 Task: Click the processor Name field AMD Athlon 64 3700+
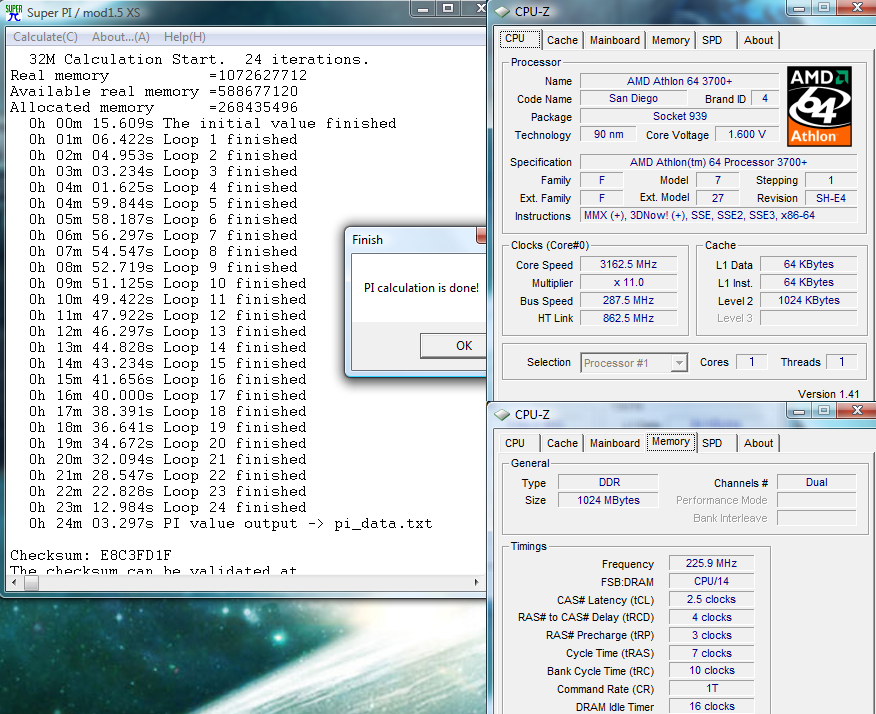679,81
